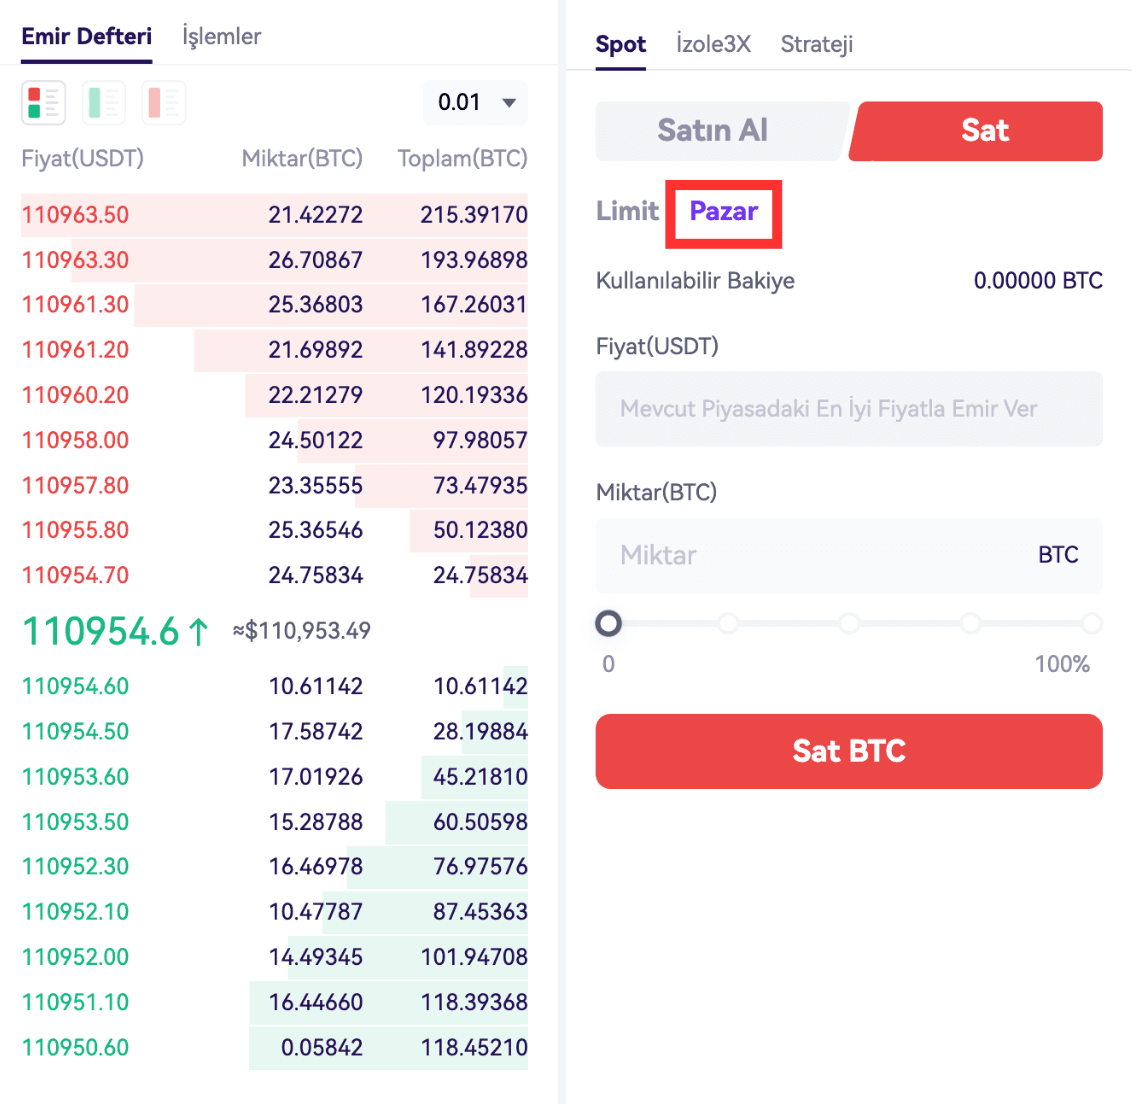Set the amount slider to 100%
The height and width of the screenshot is (1112, 1144).
tap(1091, 624)
